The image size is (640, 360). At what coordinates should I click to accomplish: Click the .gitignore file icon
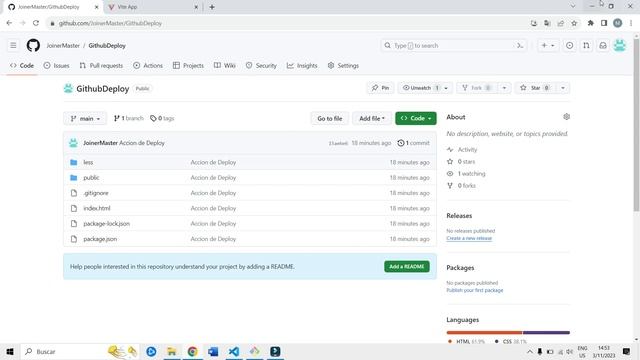pyautogui.click(x=73, y=193)
